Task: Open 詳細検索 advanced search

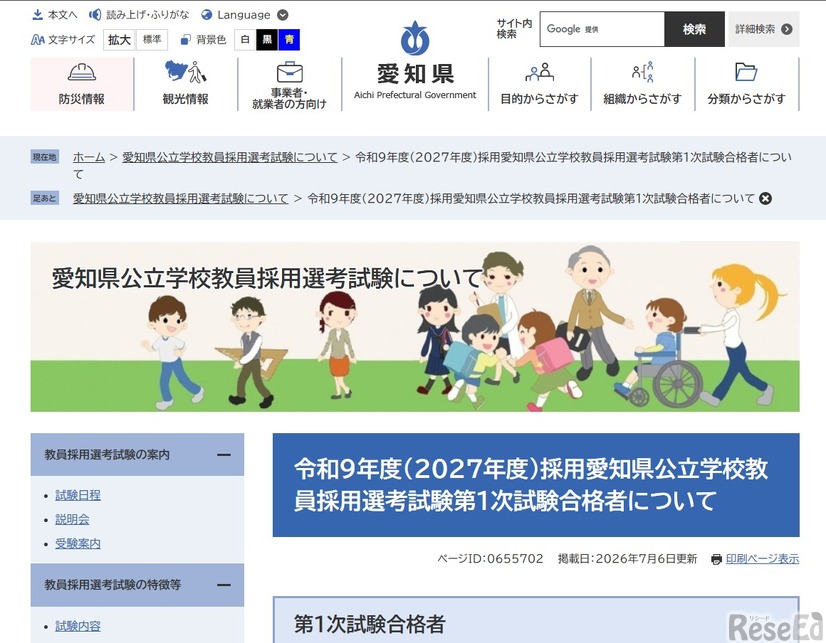Action: tap(764, 29)
